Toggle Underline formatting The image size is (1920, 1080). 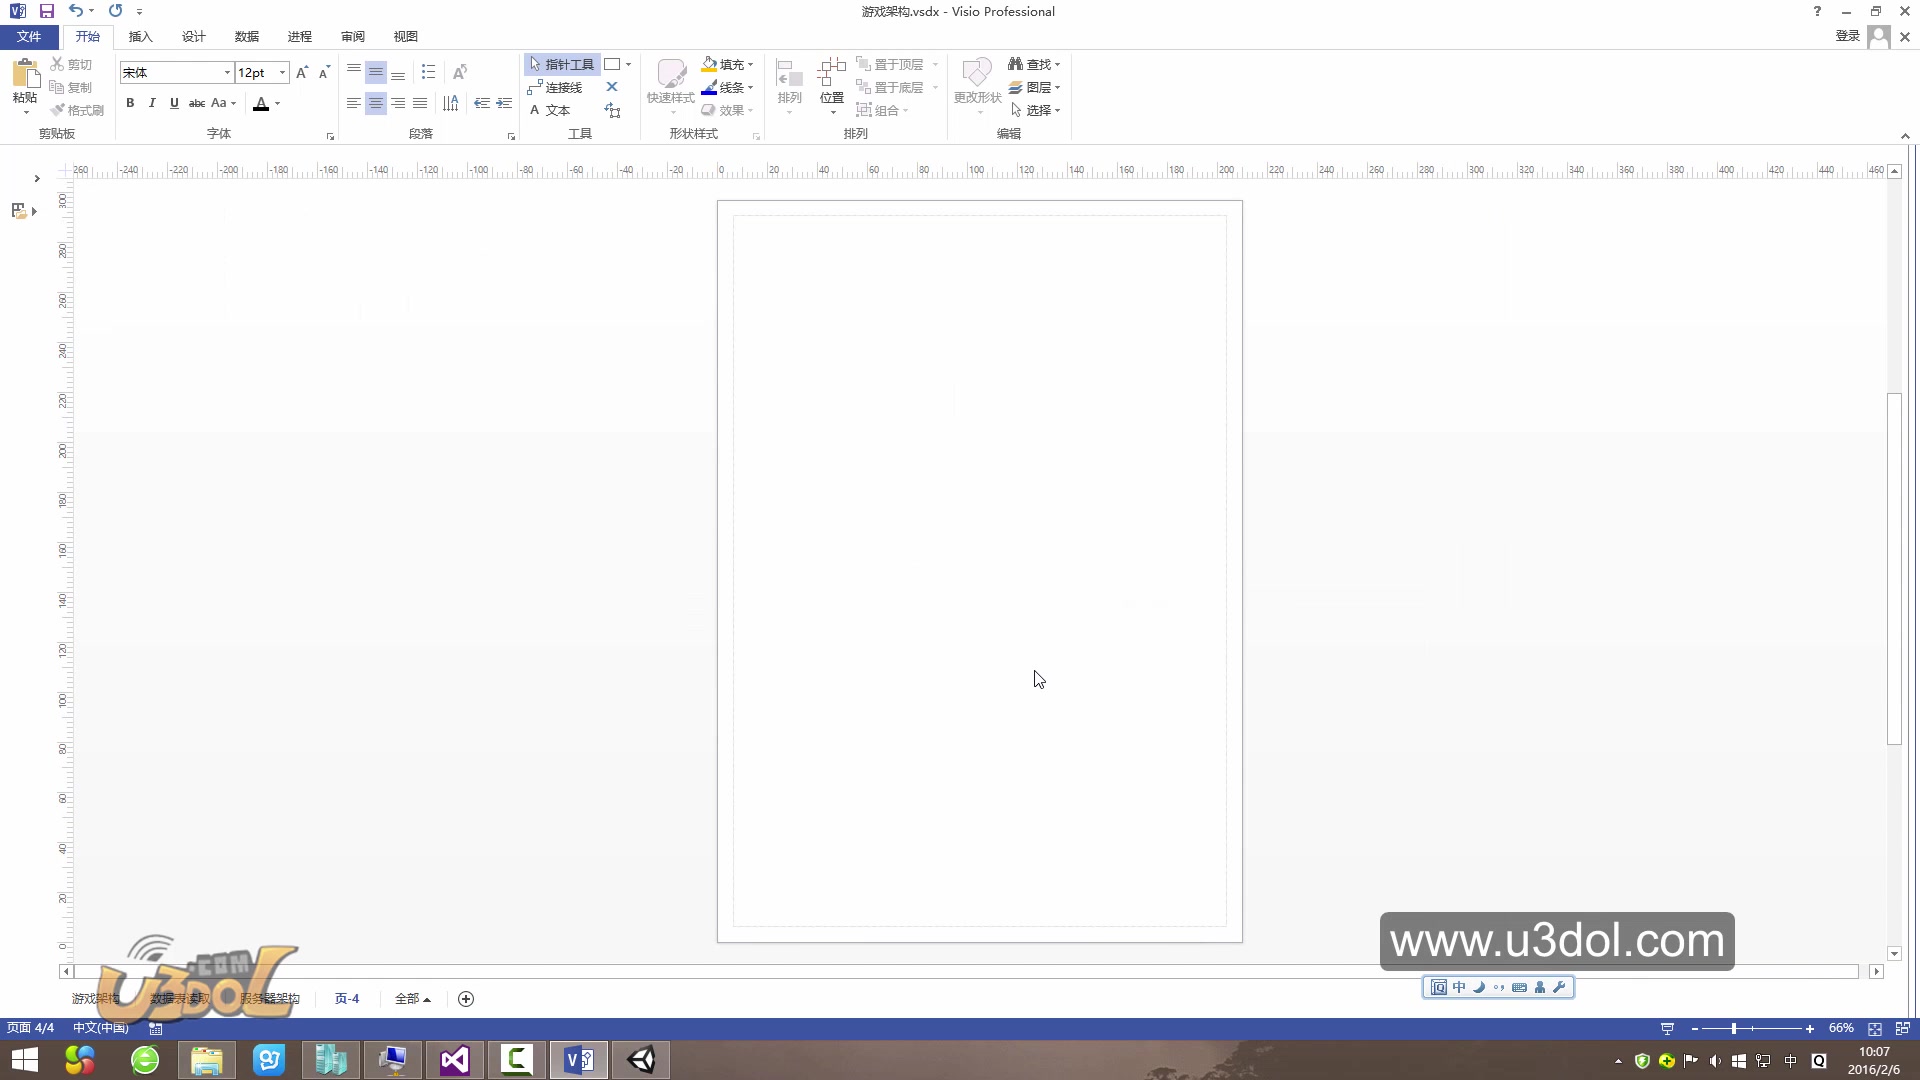point(174,103)
